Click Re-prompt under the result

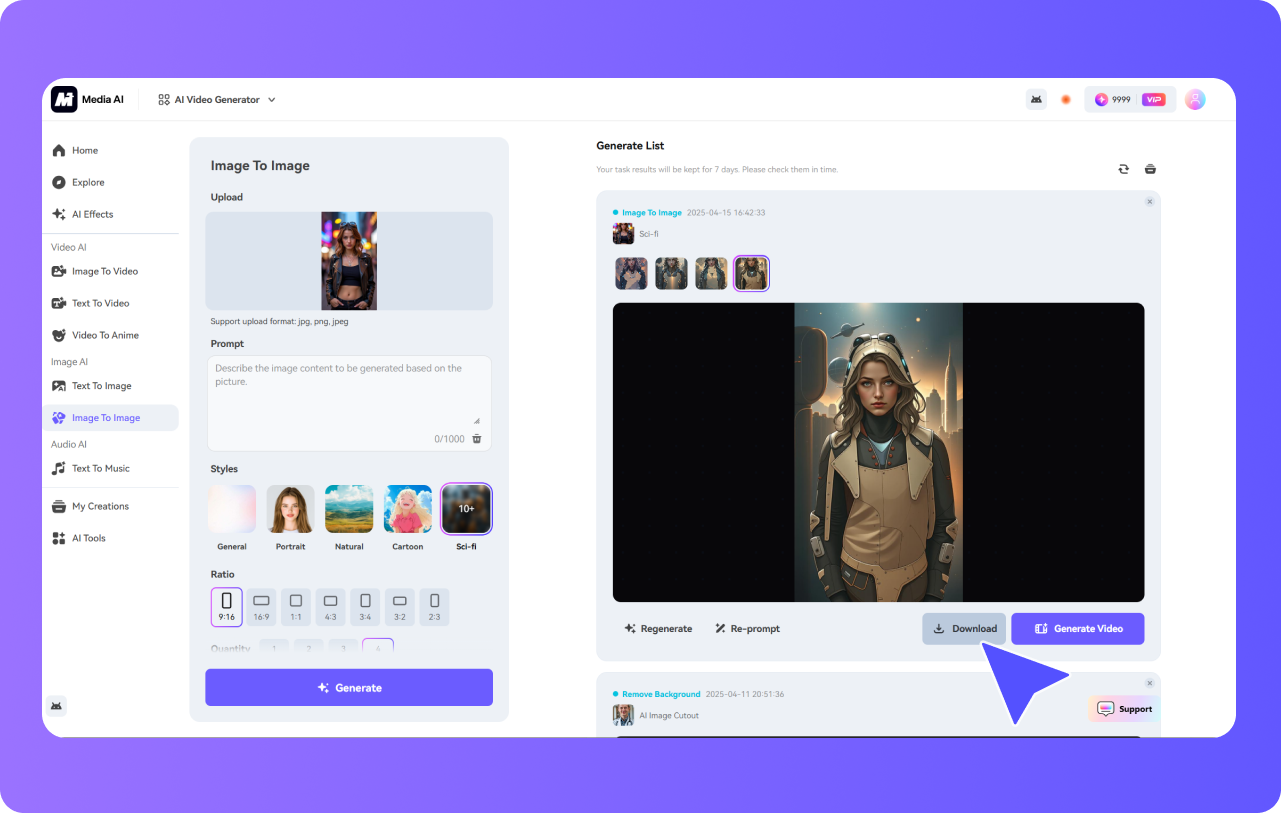[x=747, y=629]
